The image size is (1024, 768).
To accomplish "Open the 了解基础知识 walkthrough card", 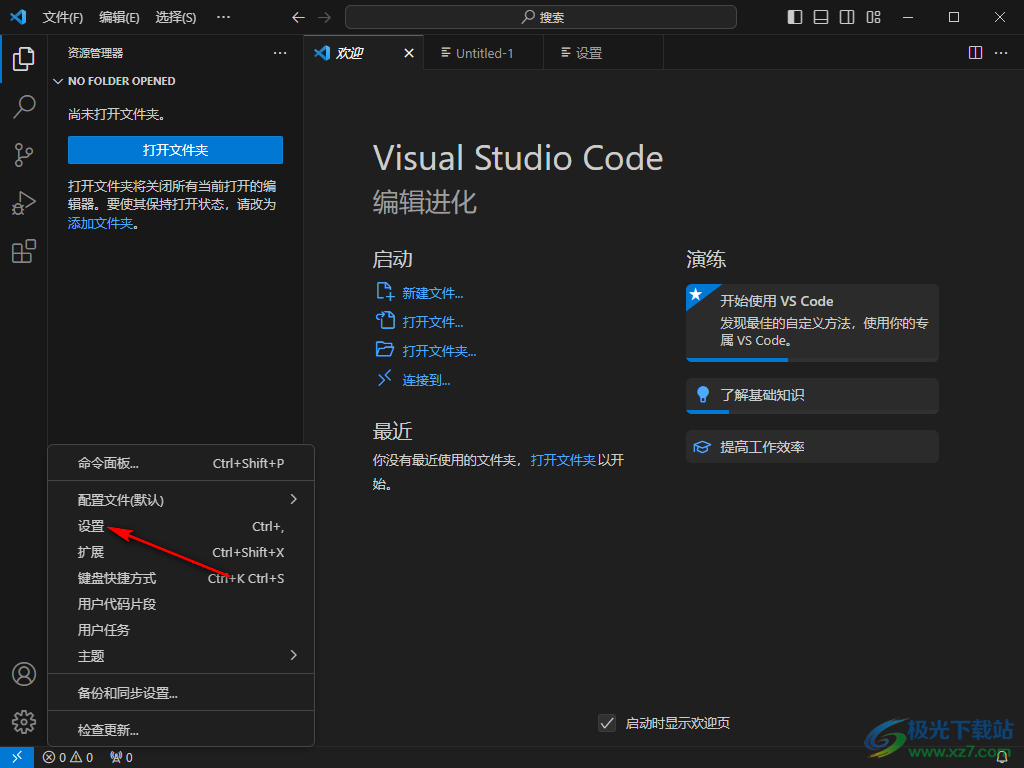I will pyautogui.click(x=812, y=396).
